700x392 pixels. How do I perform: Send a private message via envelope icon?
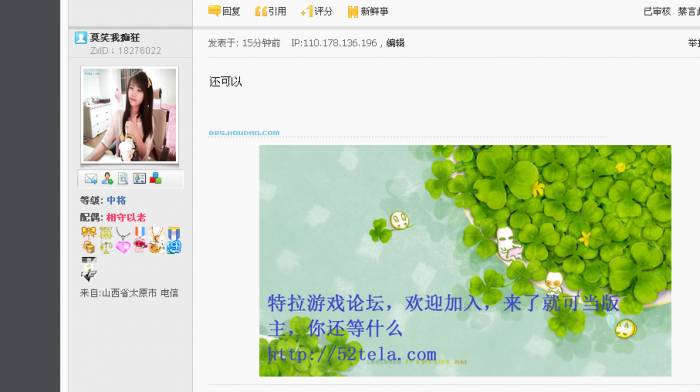tap(91, 179)
